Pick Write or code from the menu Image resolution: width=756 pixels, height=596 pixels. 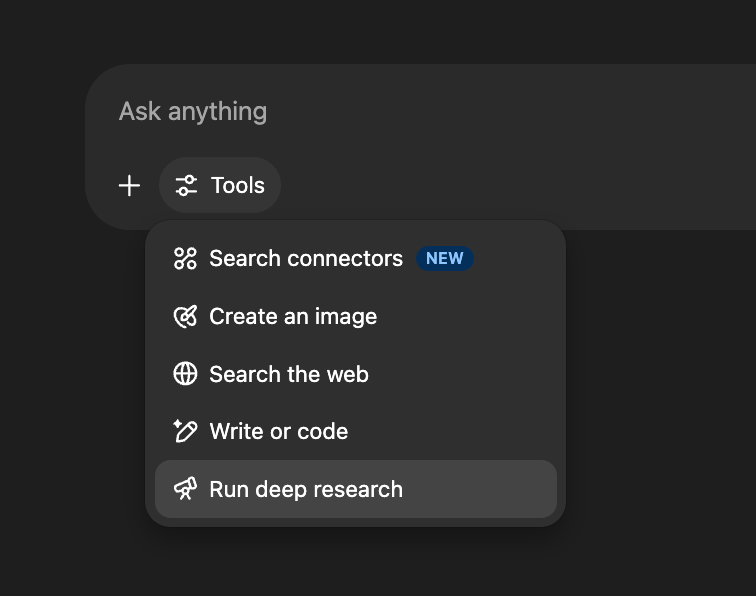pyautogui.click(x=279, y=432)
